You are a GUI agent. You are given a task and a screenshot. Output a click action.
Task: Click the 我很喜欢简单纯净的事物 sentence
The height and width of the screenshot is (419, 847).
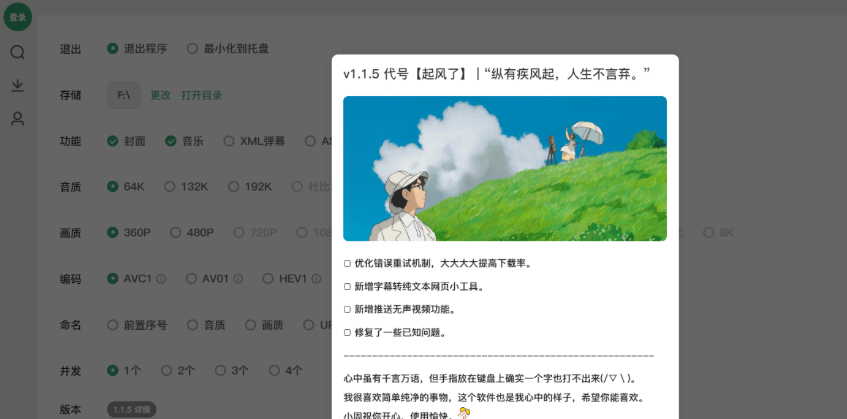click(x=494, y=398)
